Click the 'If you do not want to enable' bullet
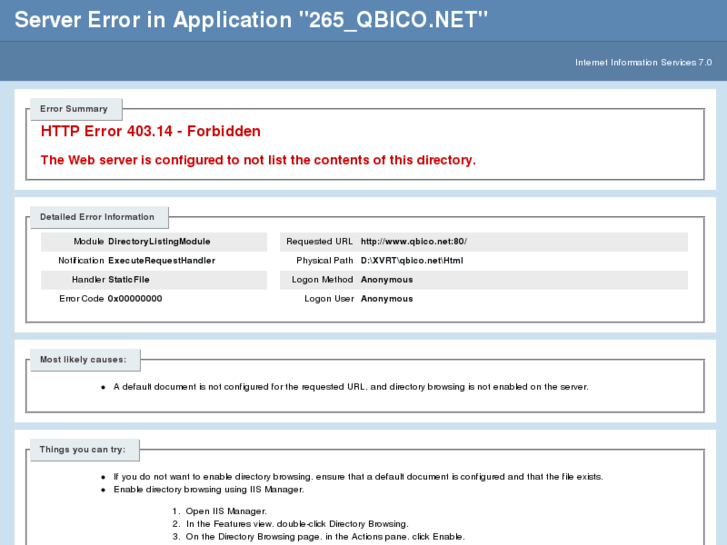This screenshot has width=727, height=545. pos(358,477)
